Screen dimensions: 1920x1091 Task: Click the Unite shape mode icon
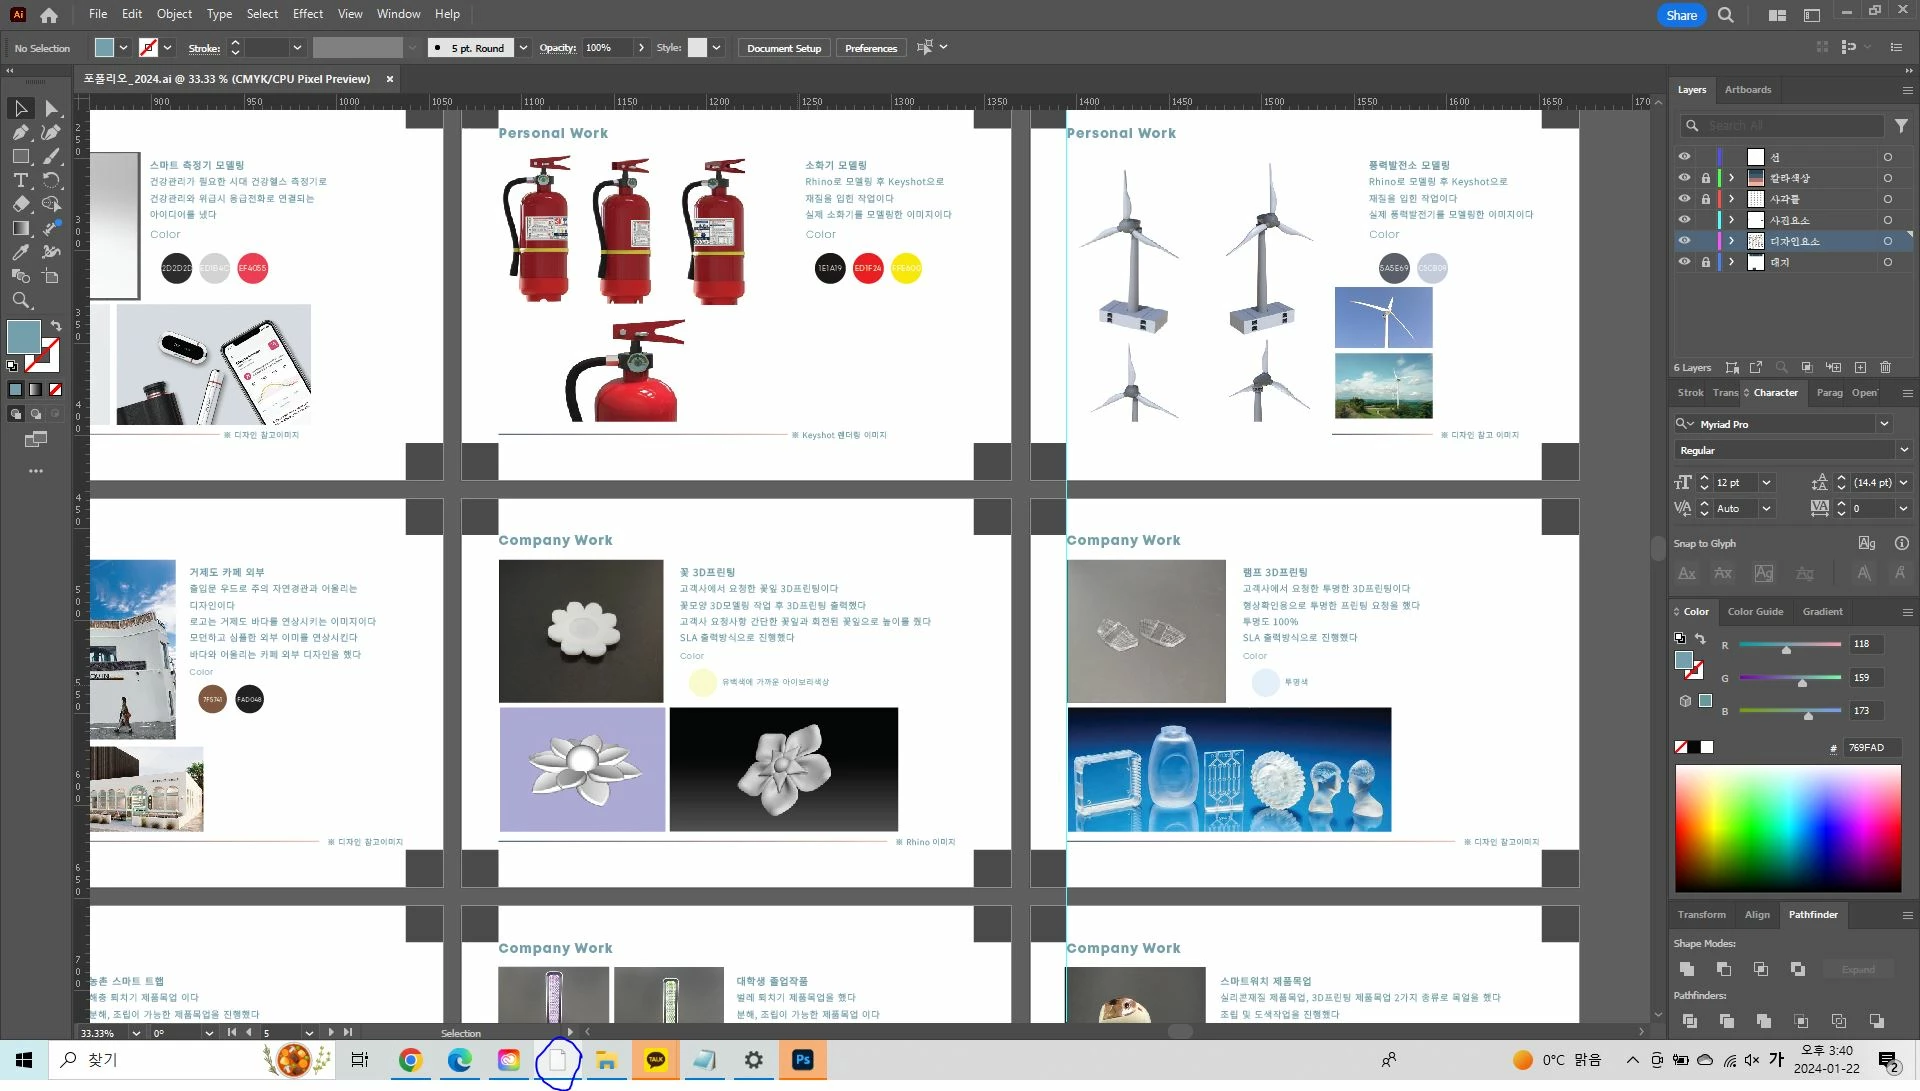[1687, 969]
